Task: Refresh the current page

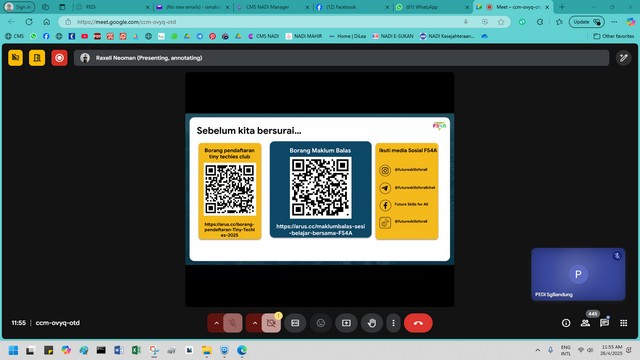Action: (29, 22)
